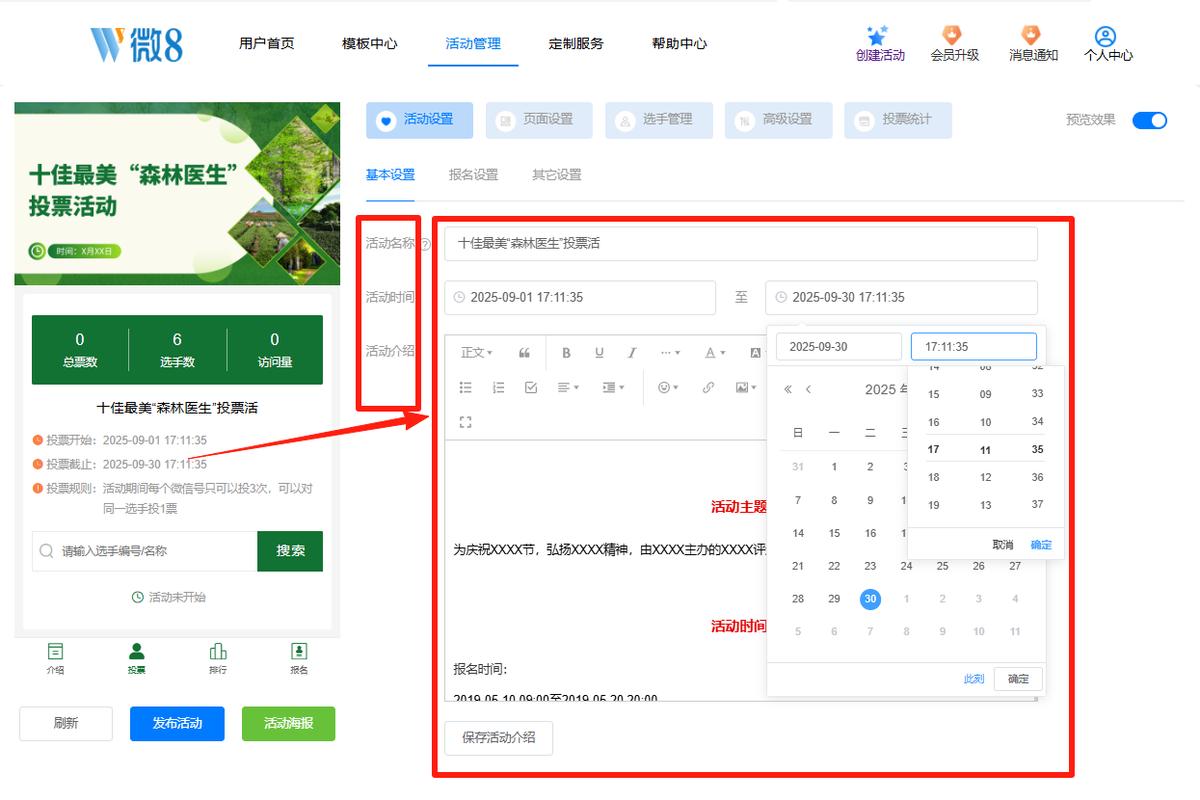This screenshot has width=1200, height=800.
Task: Expand the more text styles dropdown
Action: tap(670, 353)
